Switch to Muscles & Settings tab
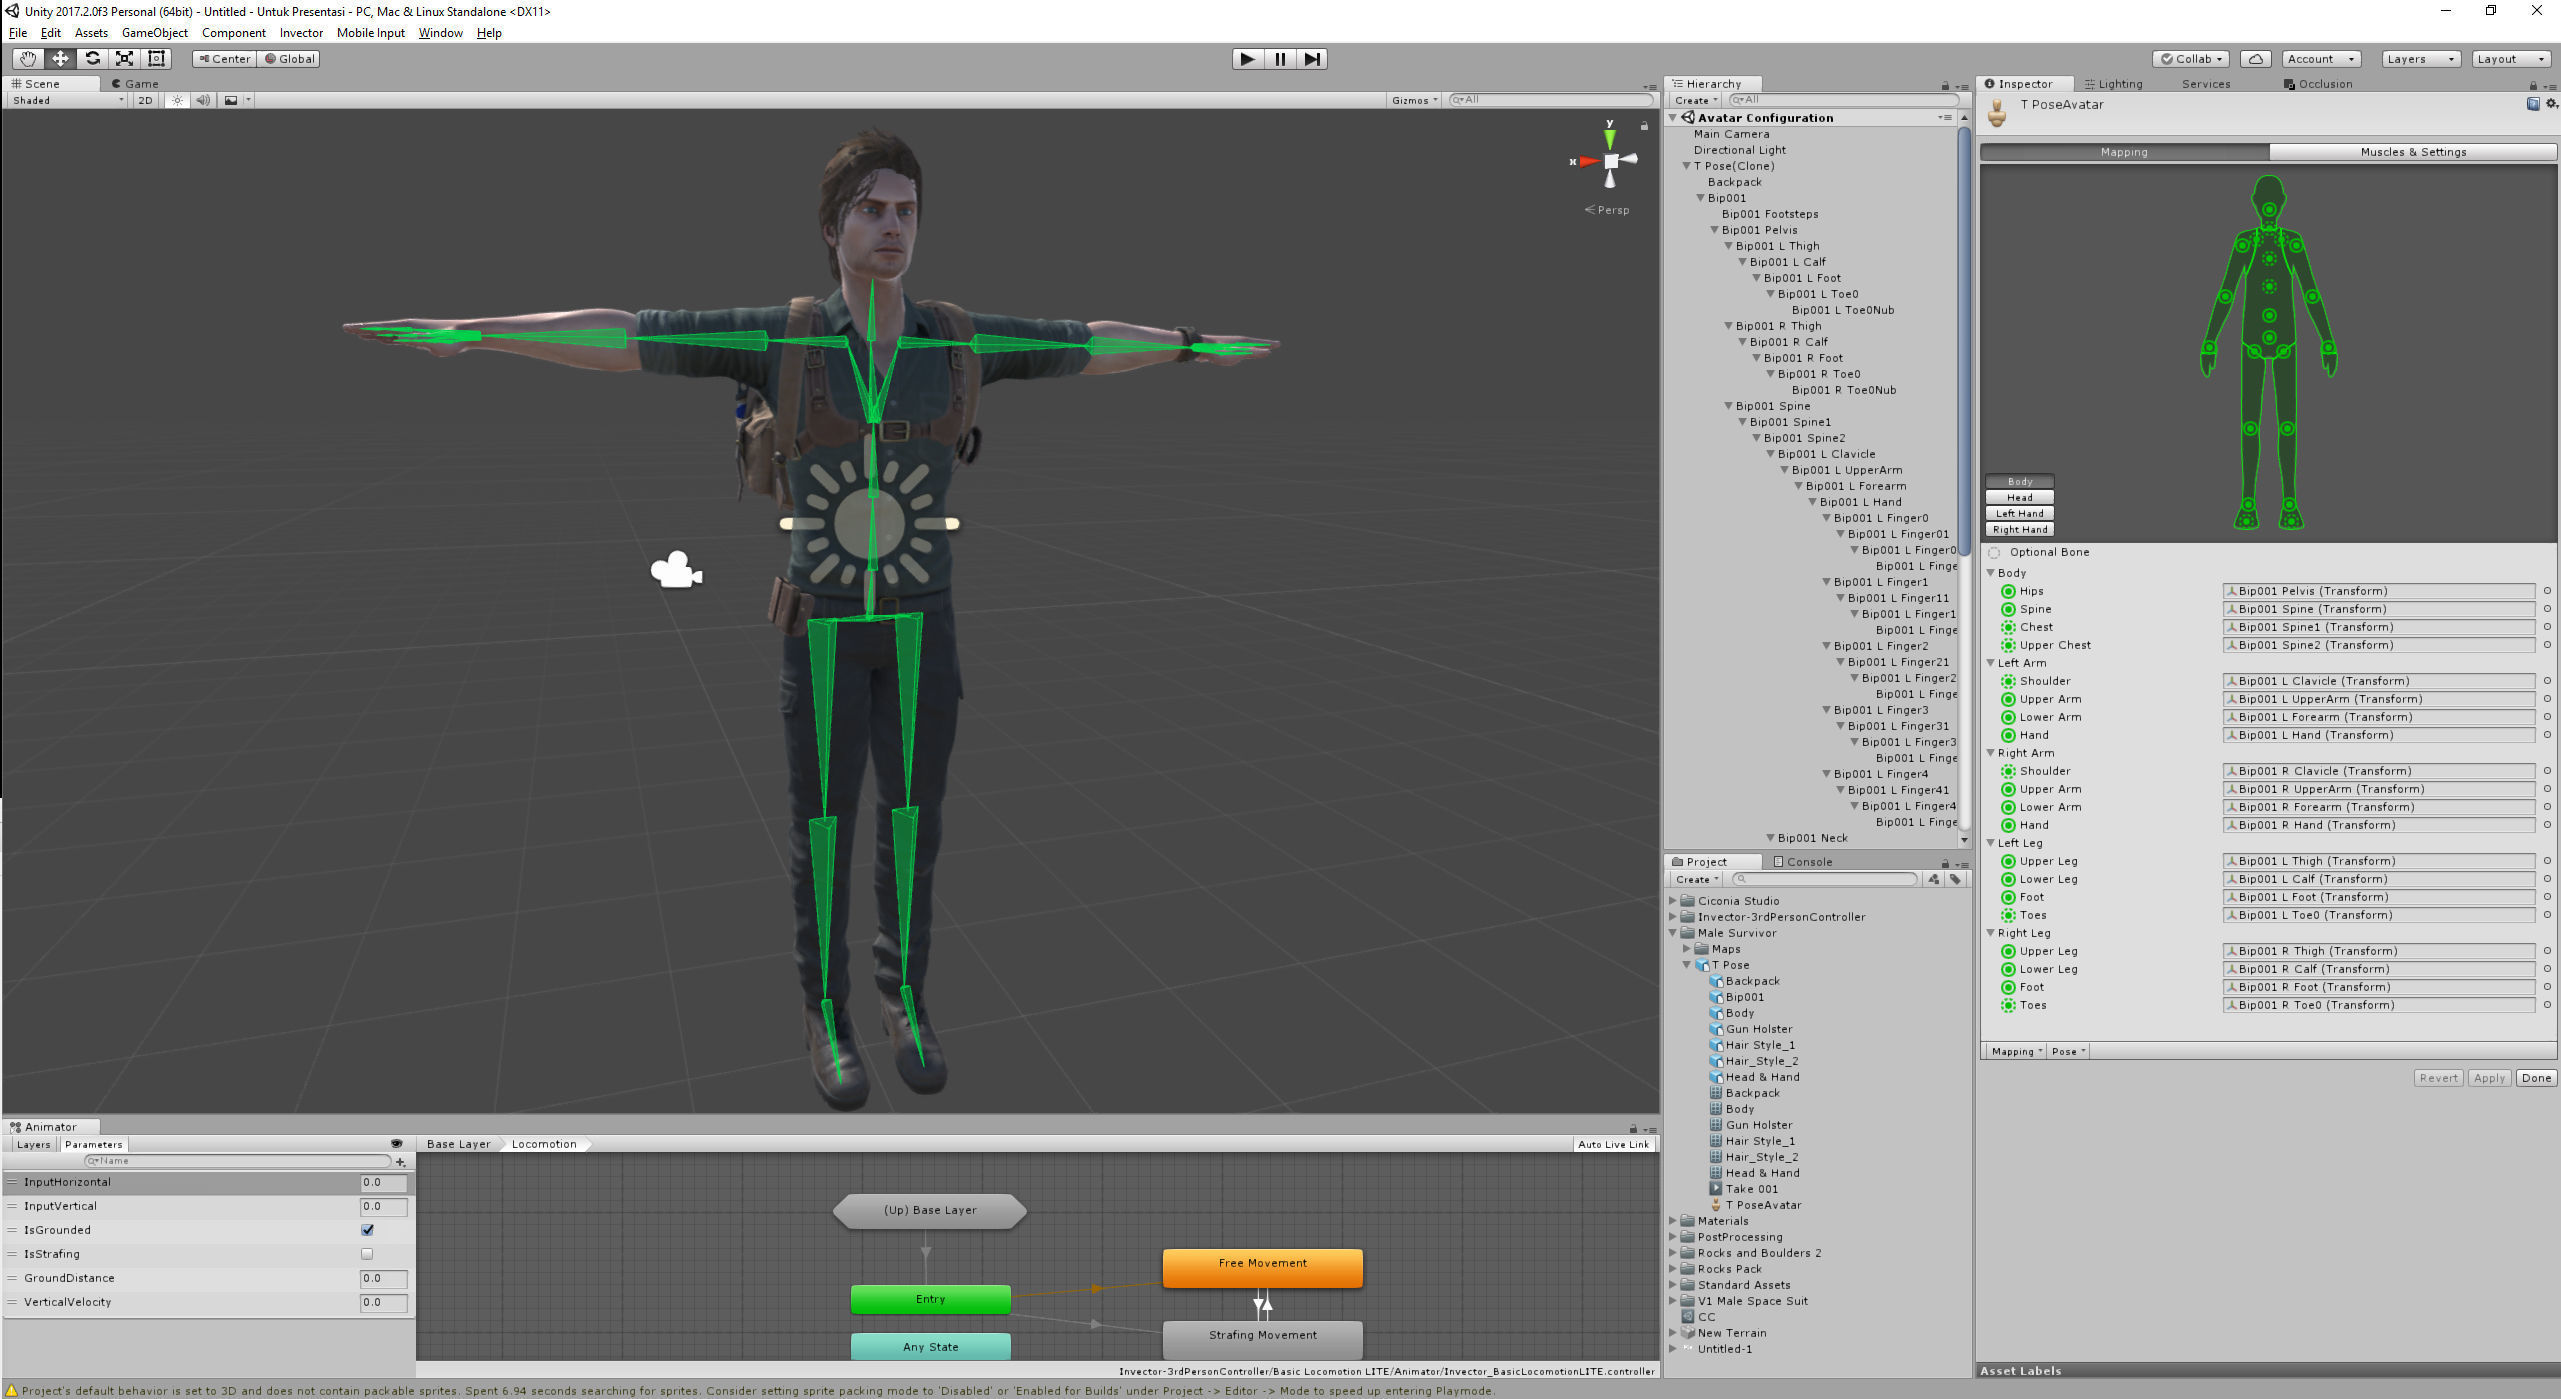 click(2412, 152)
